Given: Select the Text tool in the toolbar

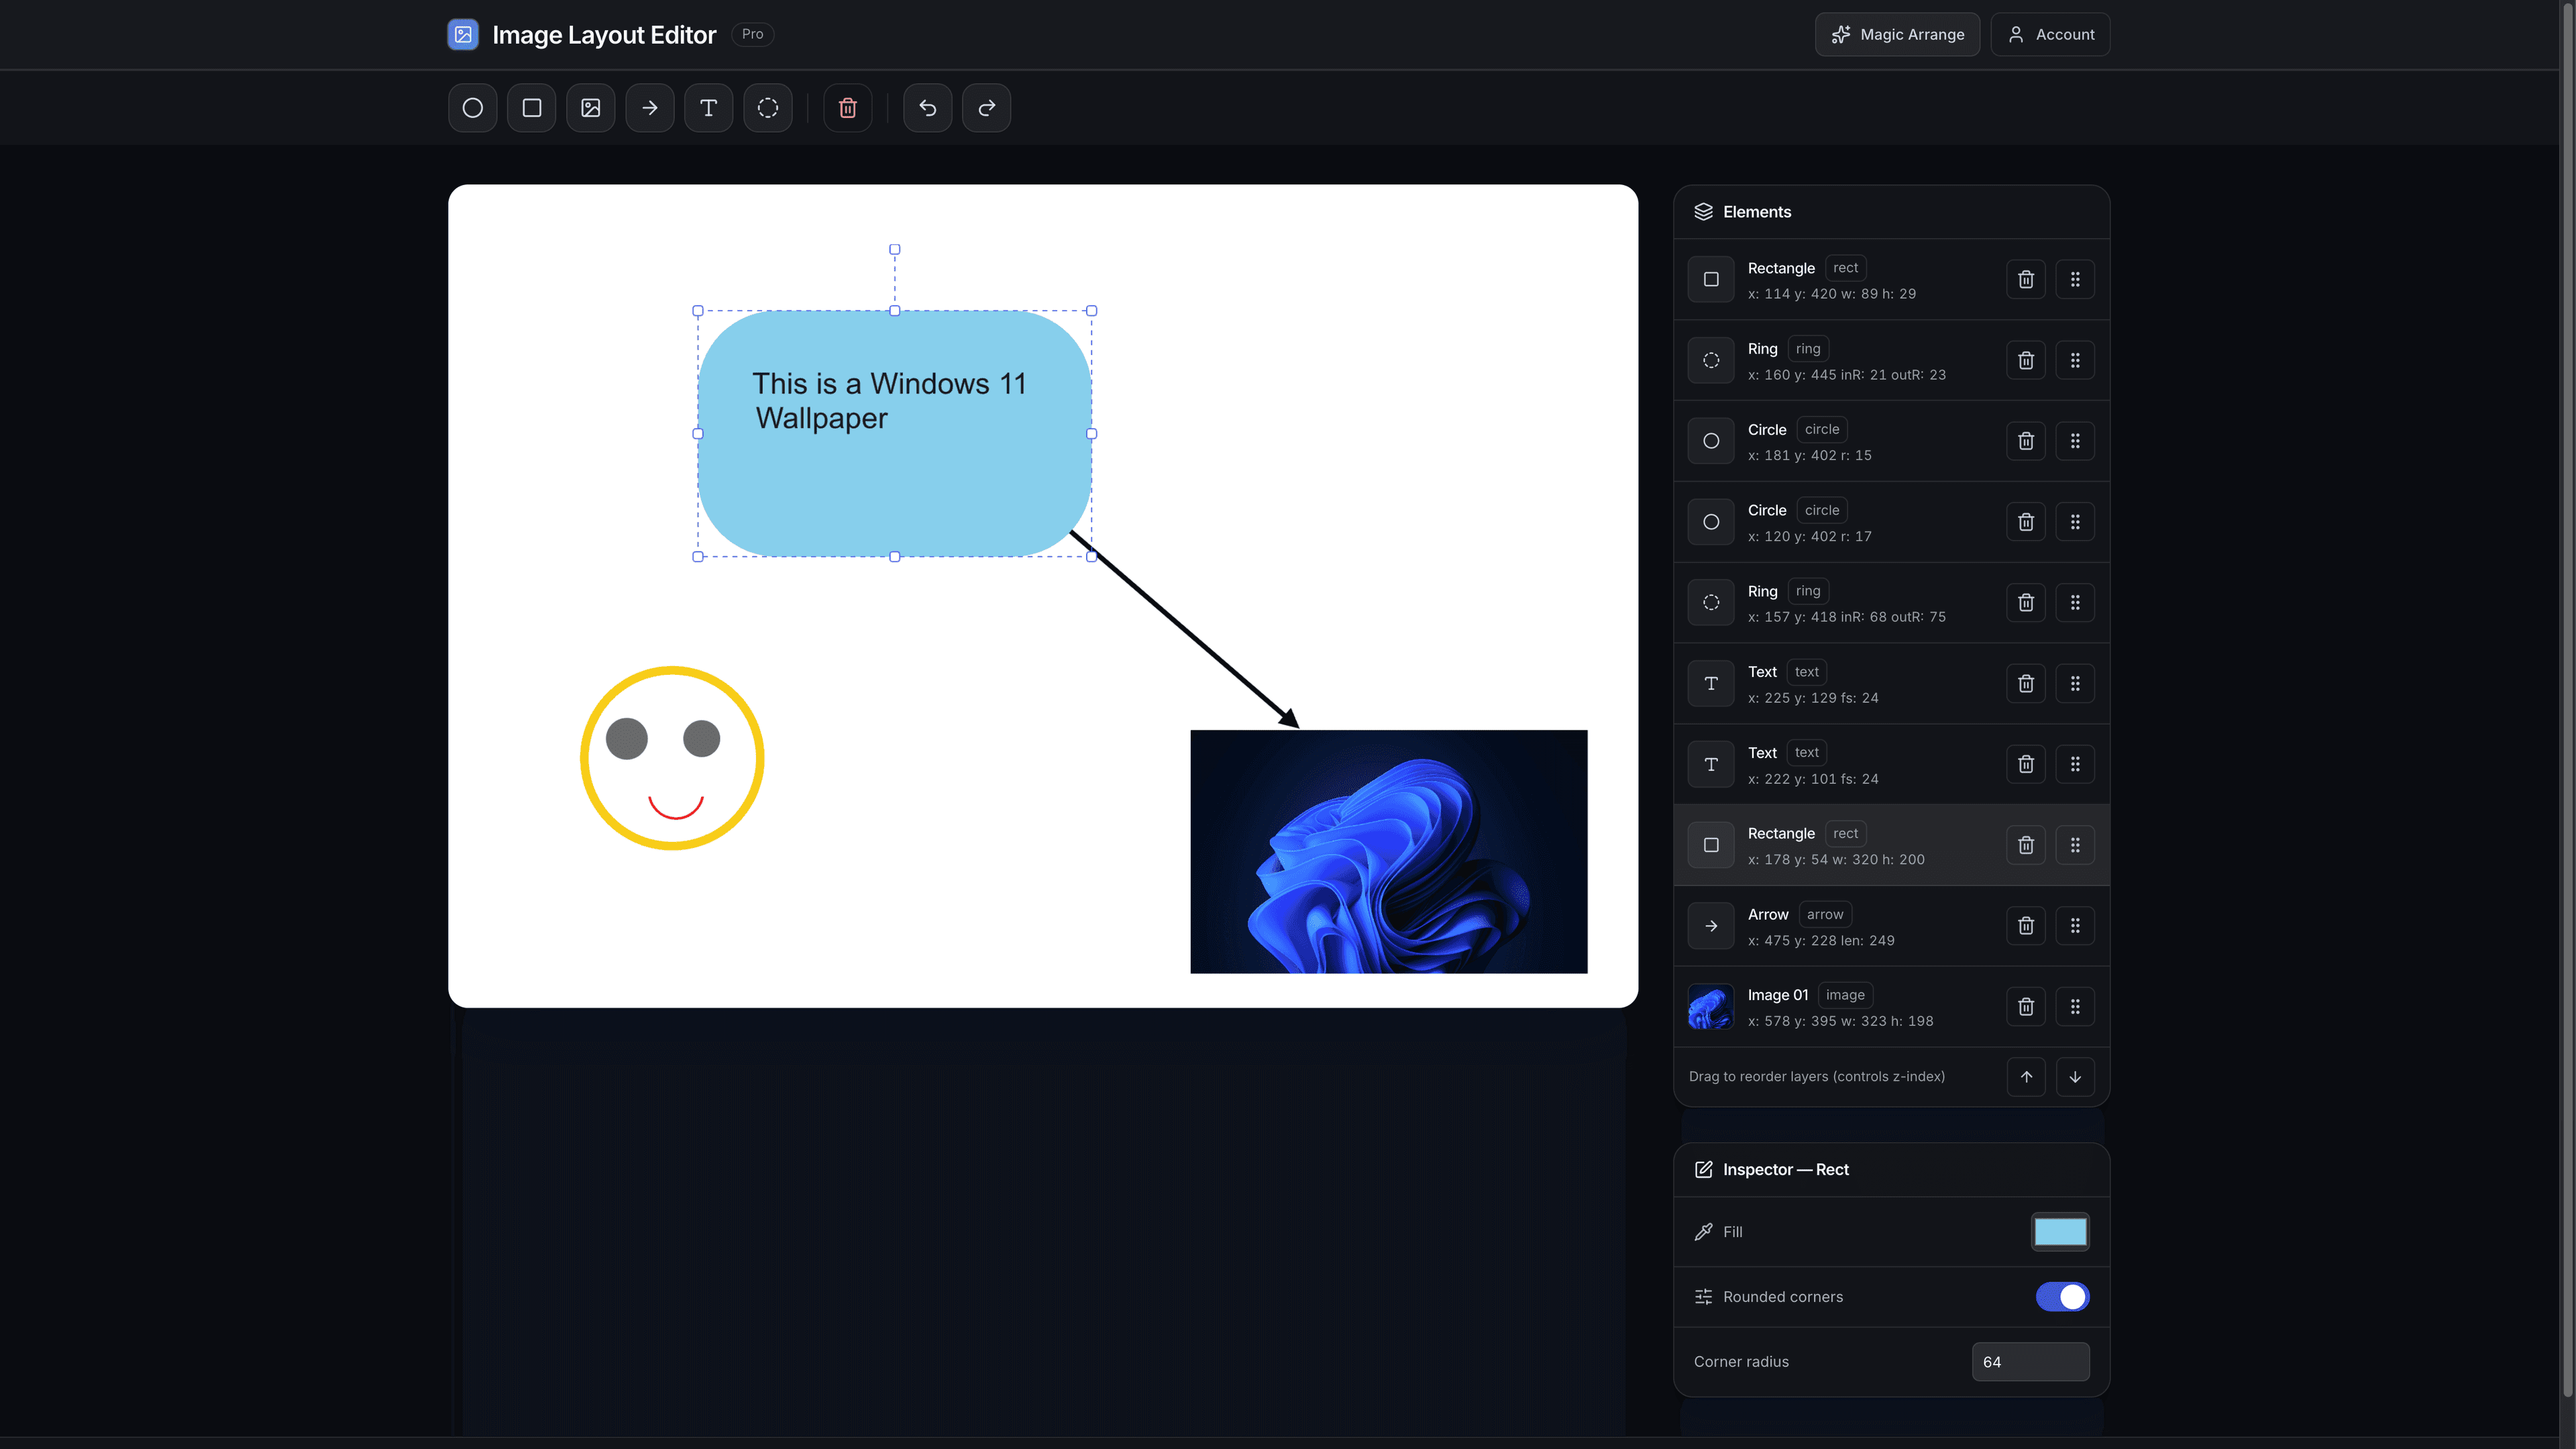Looking at the screenshot, I should 708,108.
